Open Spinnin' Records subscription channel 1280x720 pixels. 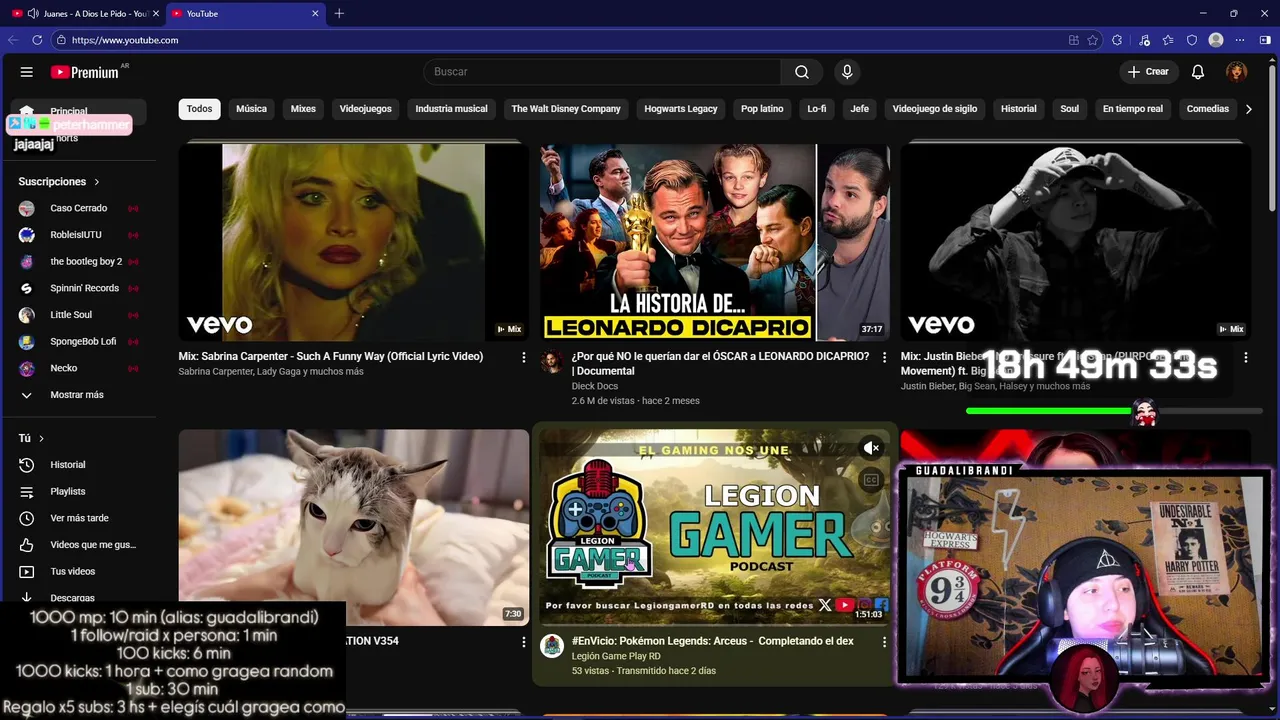(x=78, y=288)
